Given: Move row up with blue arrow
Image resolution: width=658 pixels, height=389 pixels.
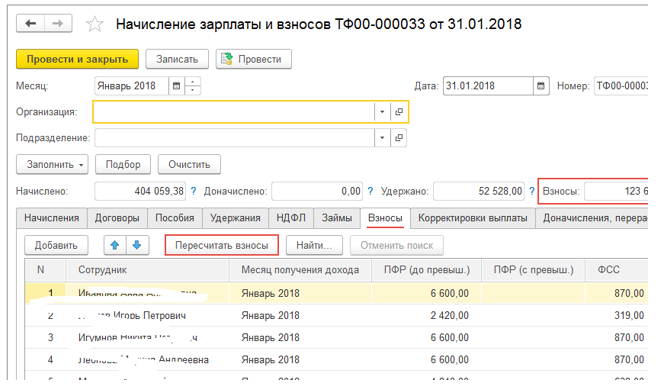Looking at the screenshot, I should 115,245.
